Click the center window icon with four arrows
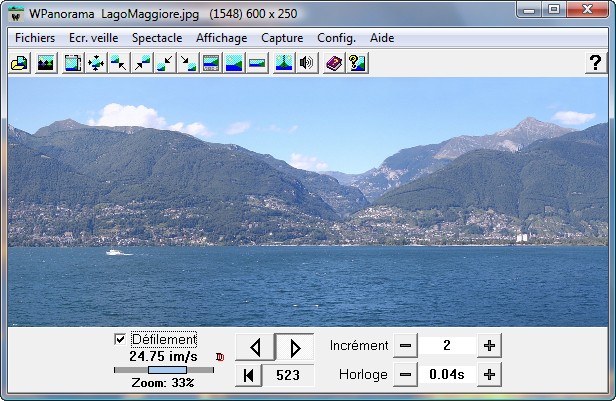 pyautogui.click(x=96, y=63)
